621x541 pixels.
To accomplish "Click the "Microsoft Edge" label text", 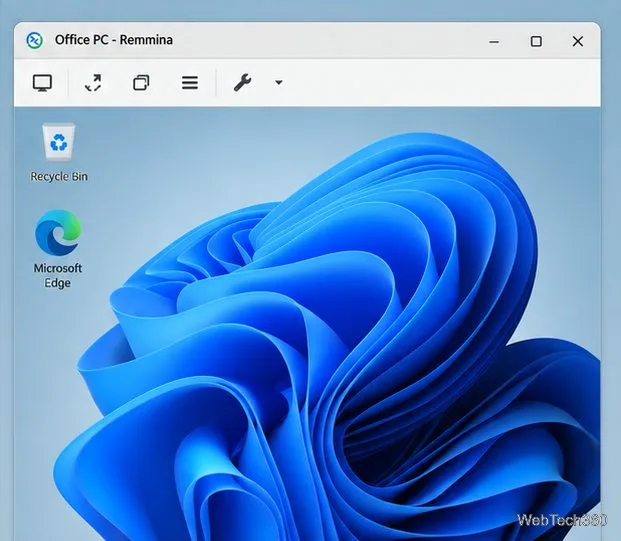I will (x=58, y=276).
